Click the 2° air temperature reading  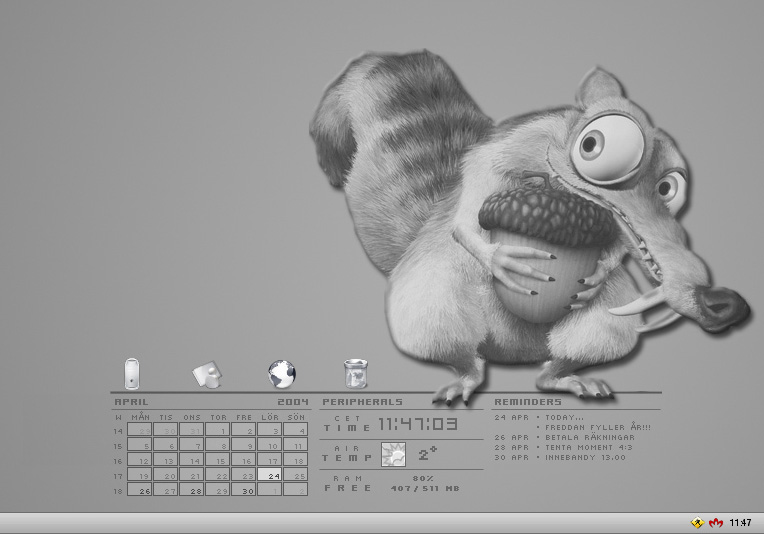click(427, 454)
